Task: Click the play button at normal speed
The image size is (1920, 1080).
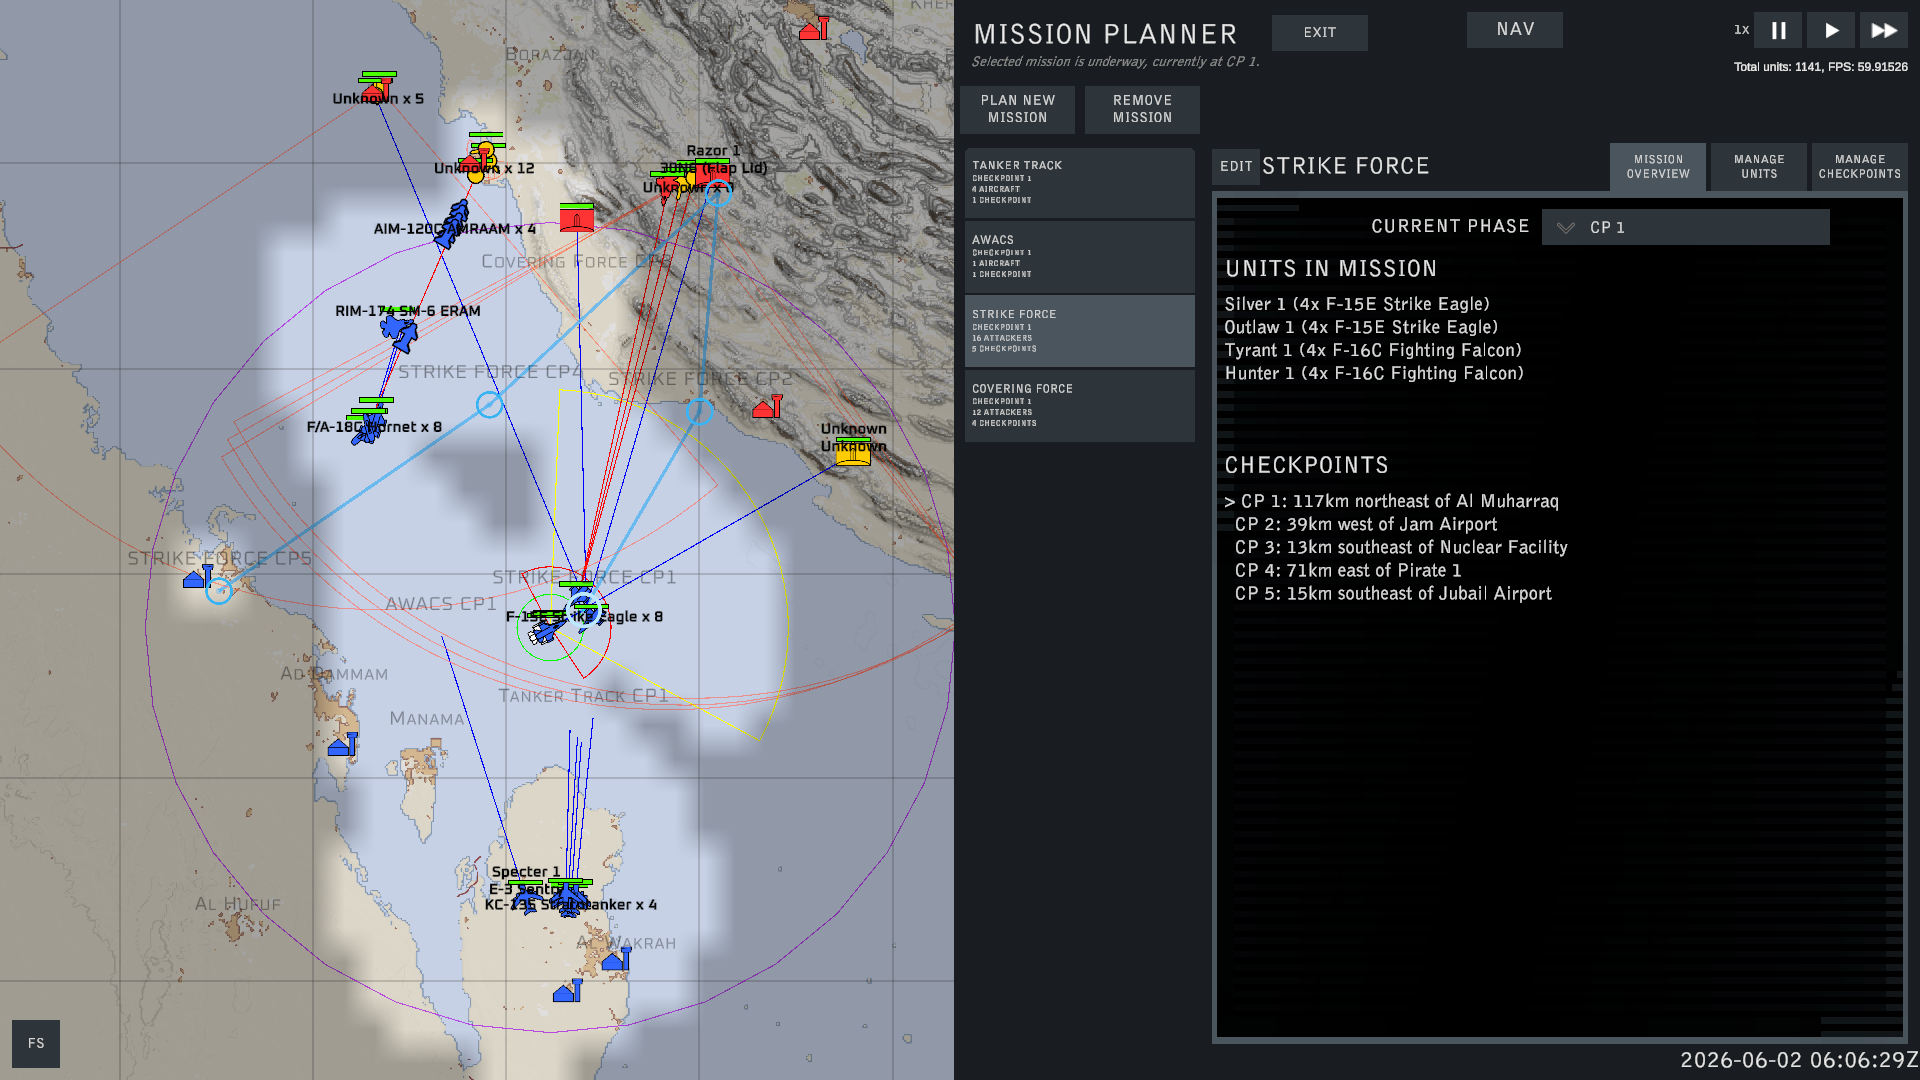Action: coord(1831,30)
